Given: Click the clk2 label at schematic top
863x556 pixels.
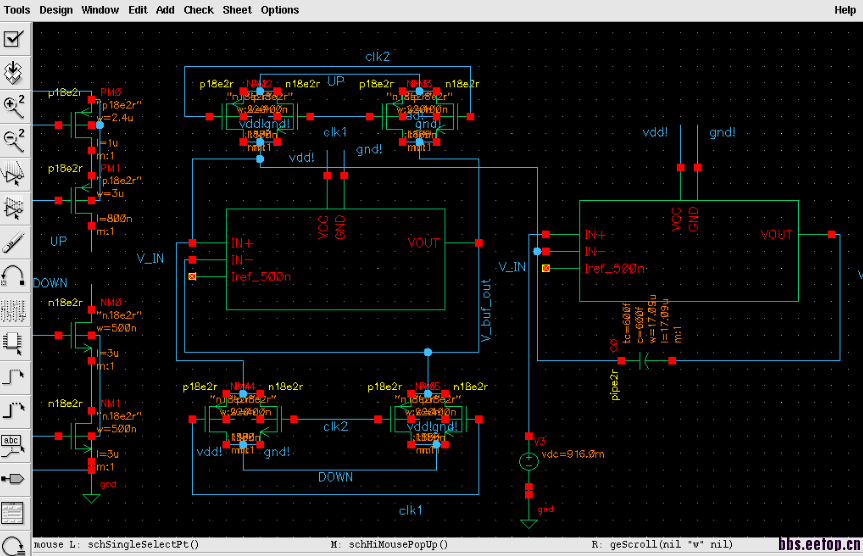Looking at the screenshot, I should pos(378,57).
